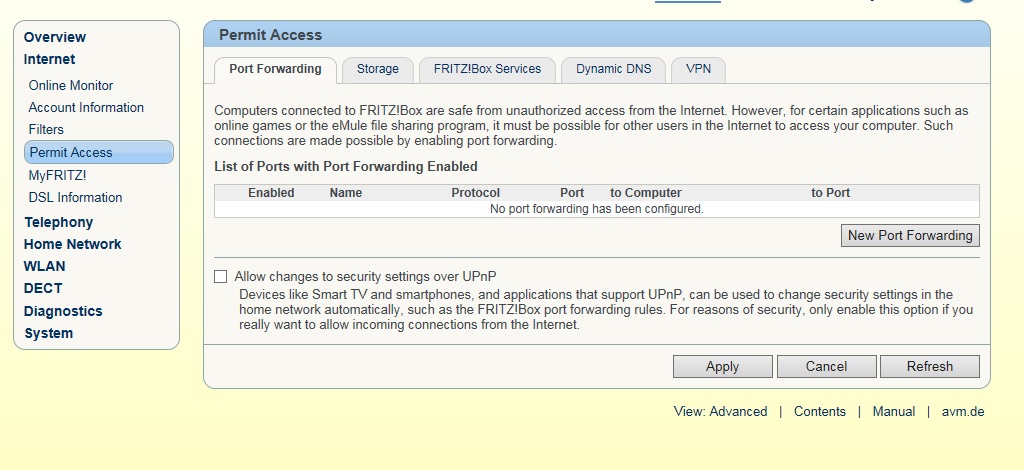Open the FRITZ!Box Services tab

pyautogui.click(x=487, y=69)
